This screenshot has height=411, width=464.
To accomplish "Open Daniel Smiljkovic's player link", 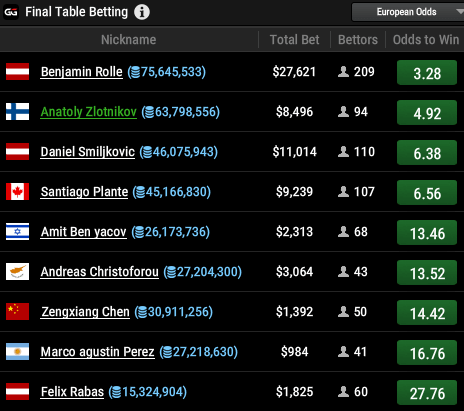I will (88, 152).
